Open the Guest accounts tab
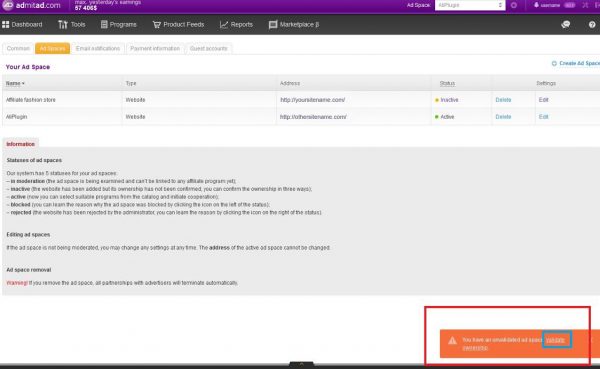 point(209,49)
